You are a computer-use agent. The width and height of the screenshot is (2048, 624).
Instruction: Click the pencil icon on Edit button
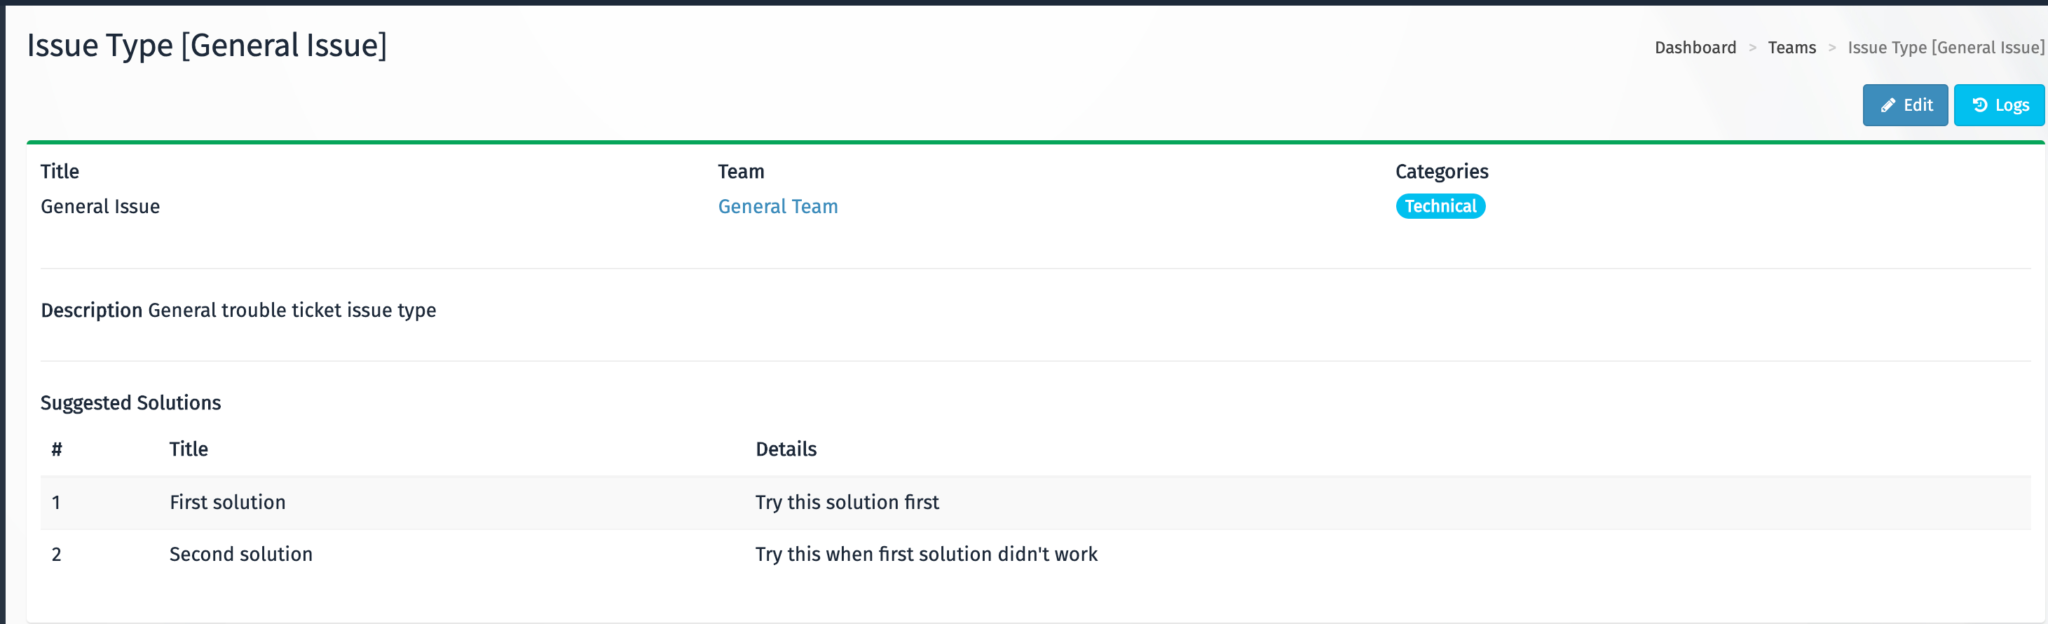[x=1888, y=106]
